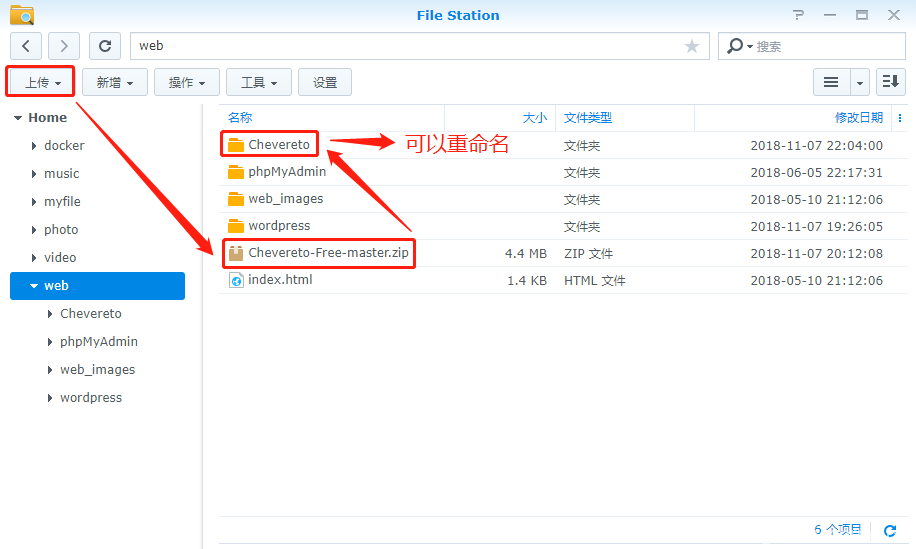Bookmark the web folder with the star
This screenshot has height=549, width=916.
(x=692, y=46)
